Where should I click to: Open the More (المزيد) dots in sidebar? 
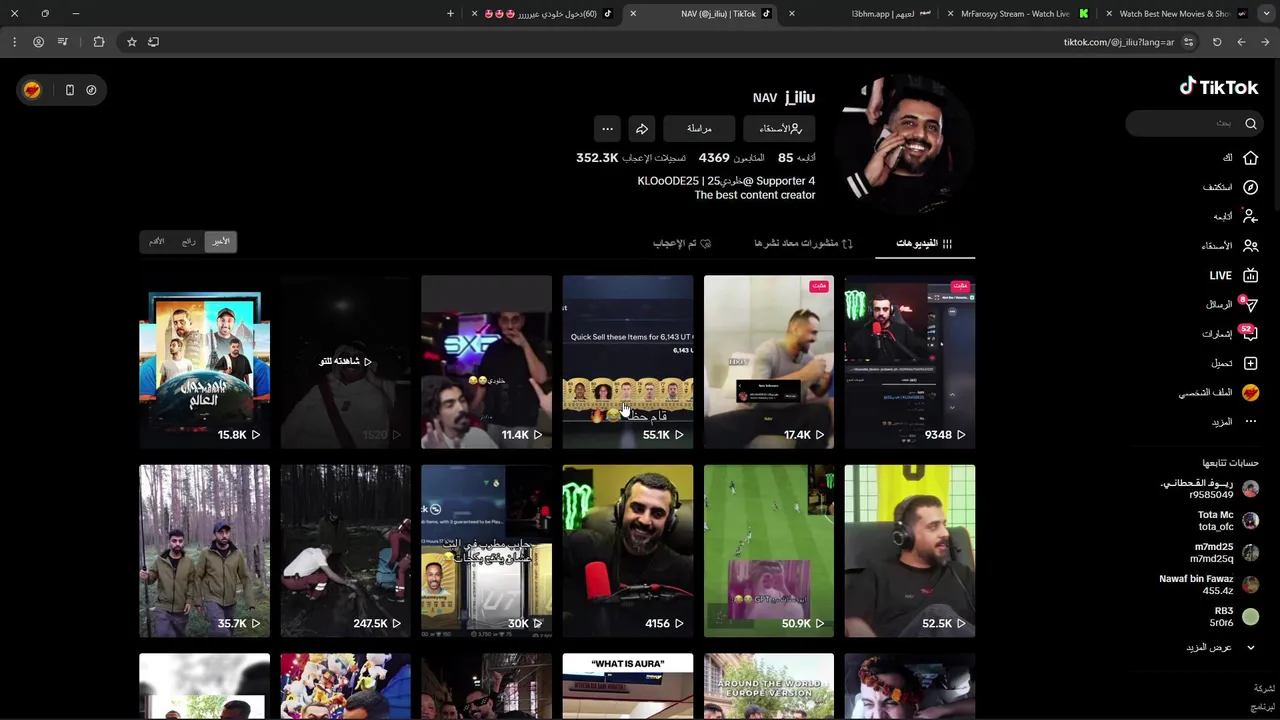click(1250, 422)
